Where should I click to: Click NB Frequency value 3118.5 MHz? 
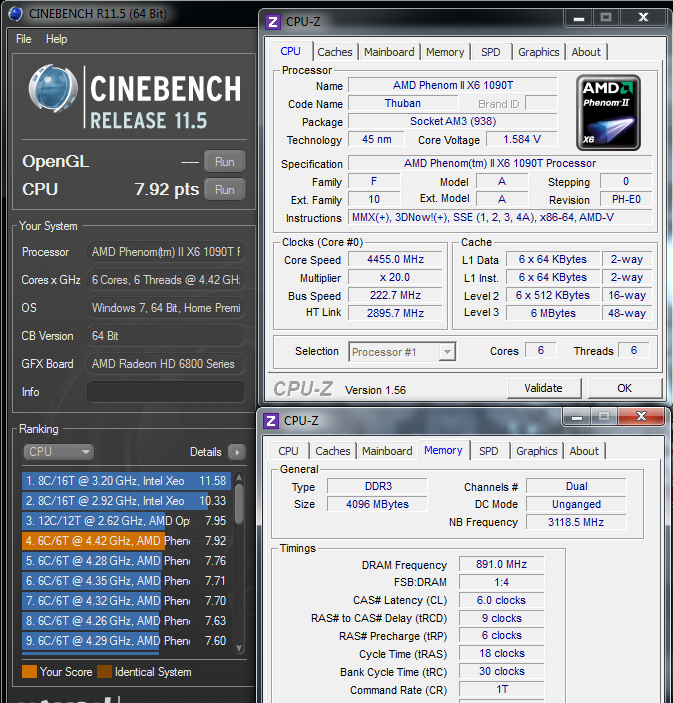click(576, 522)
